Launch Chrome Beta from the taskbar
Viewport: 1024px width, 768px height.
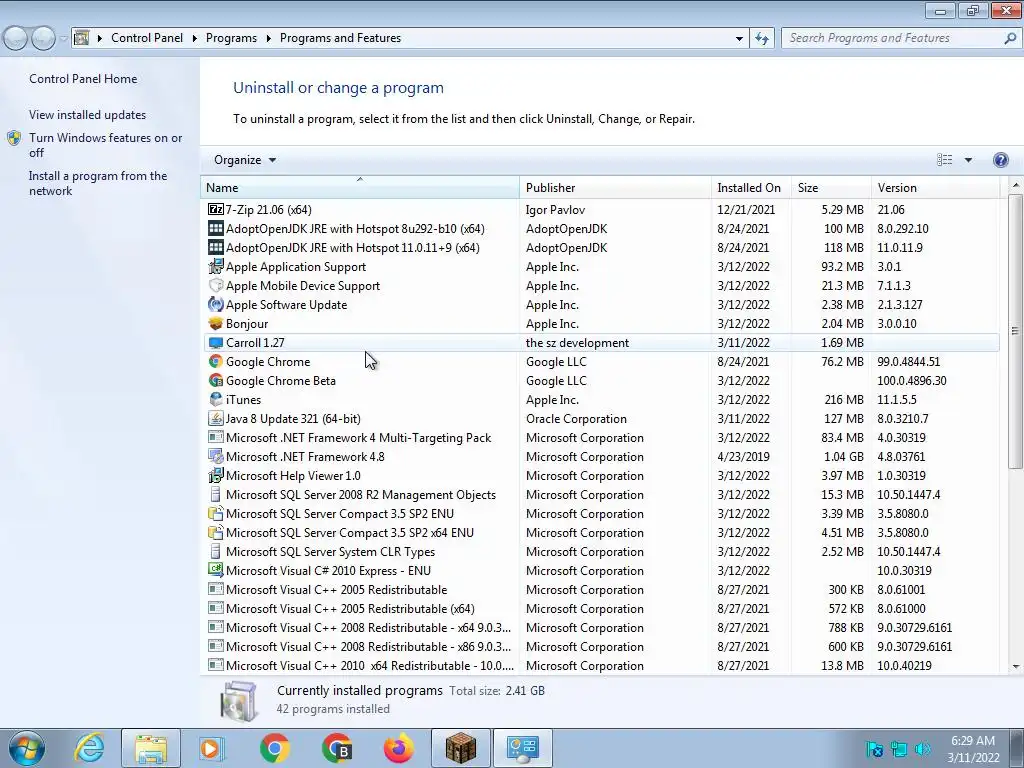[x=337, y=748]
